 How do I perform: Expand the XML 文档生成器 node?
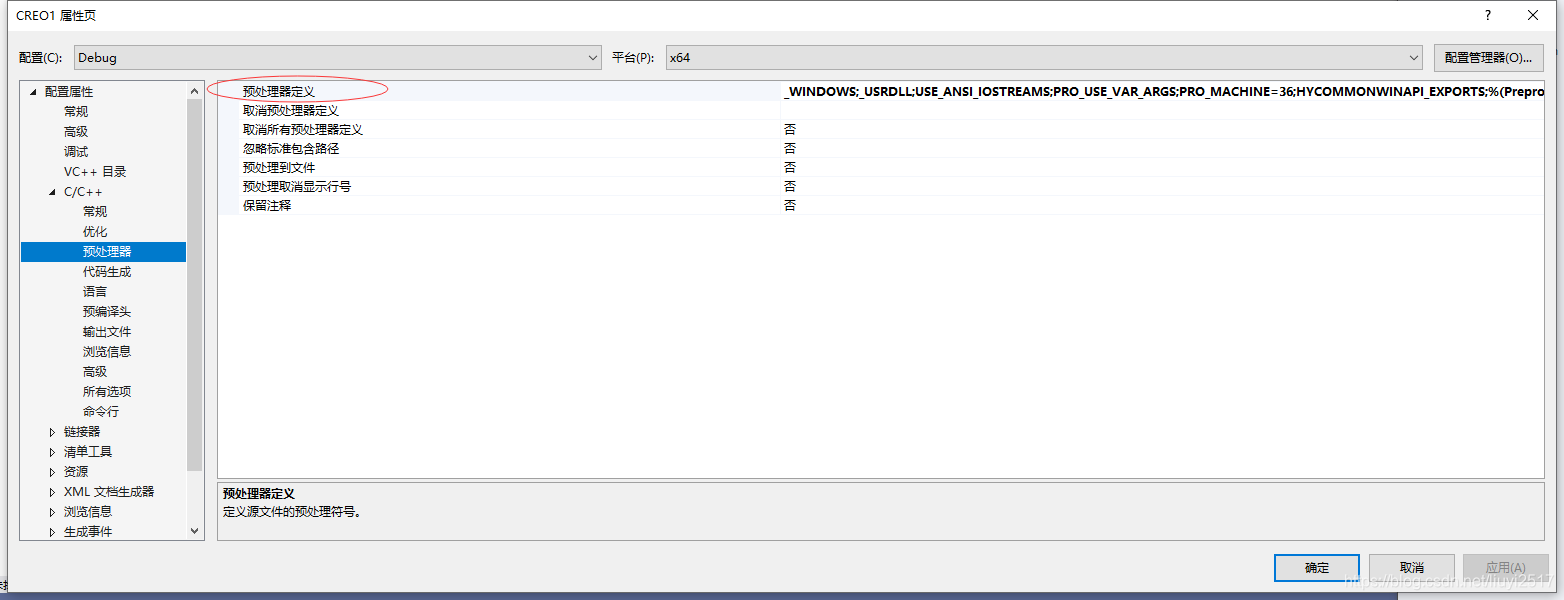pos(53,492)
